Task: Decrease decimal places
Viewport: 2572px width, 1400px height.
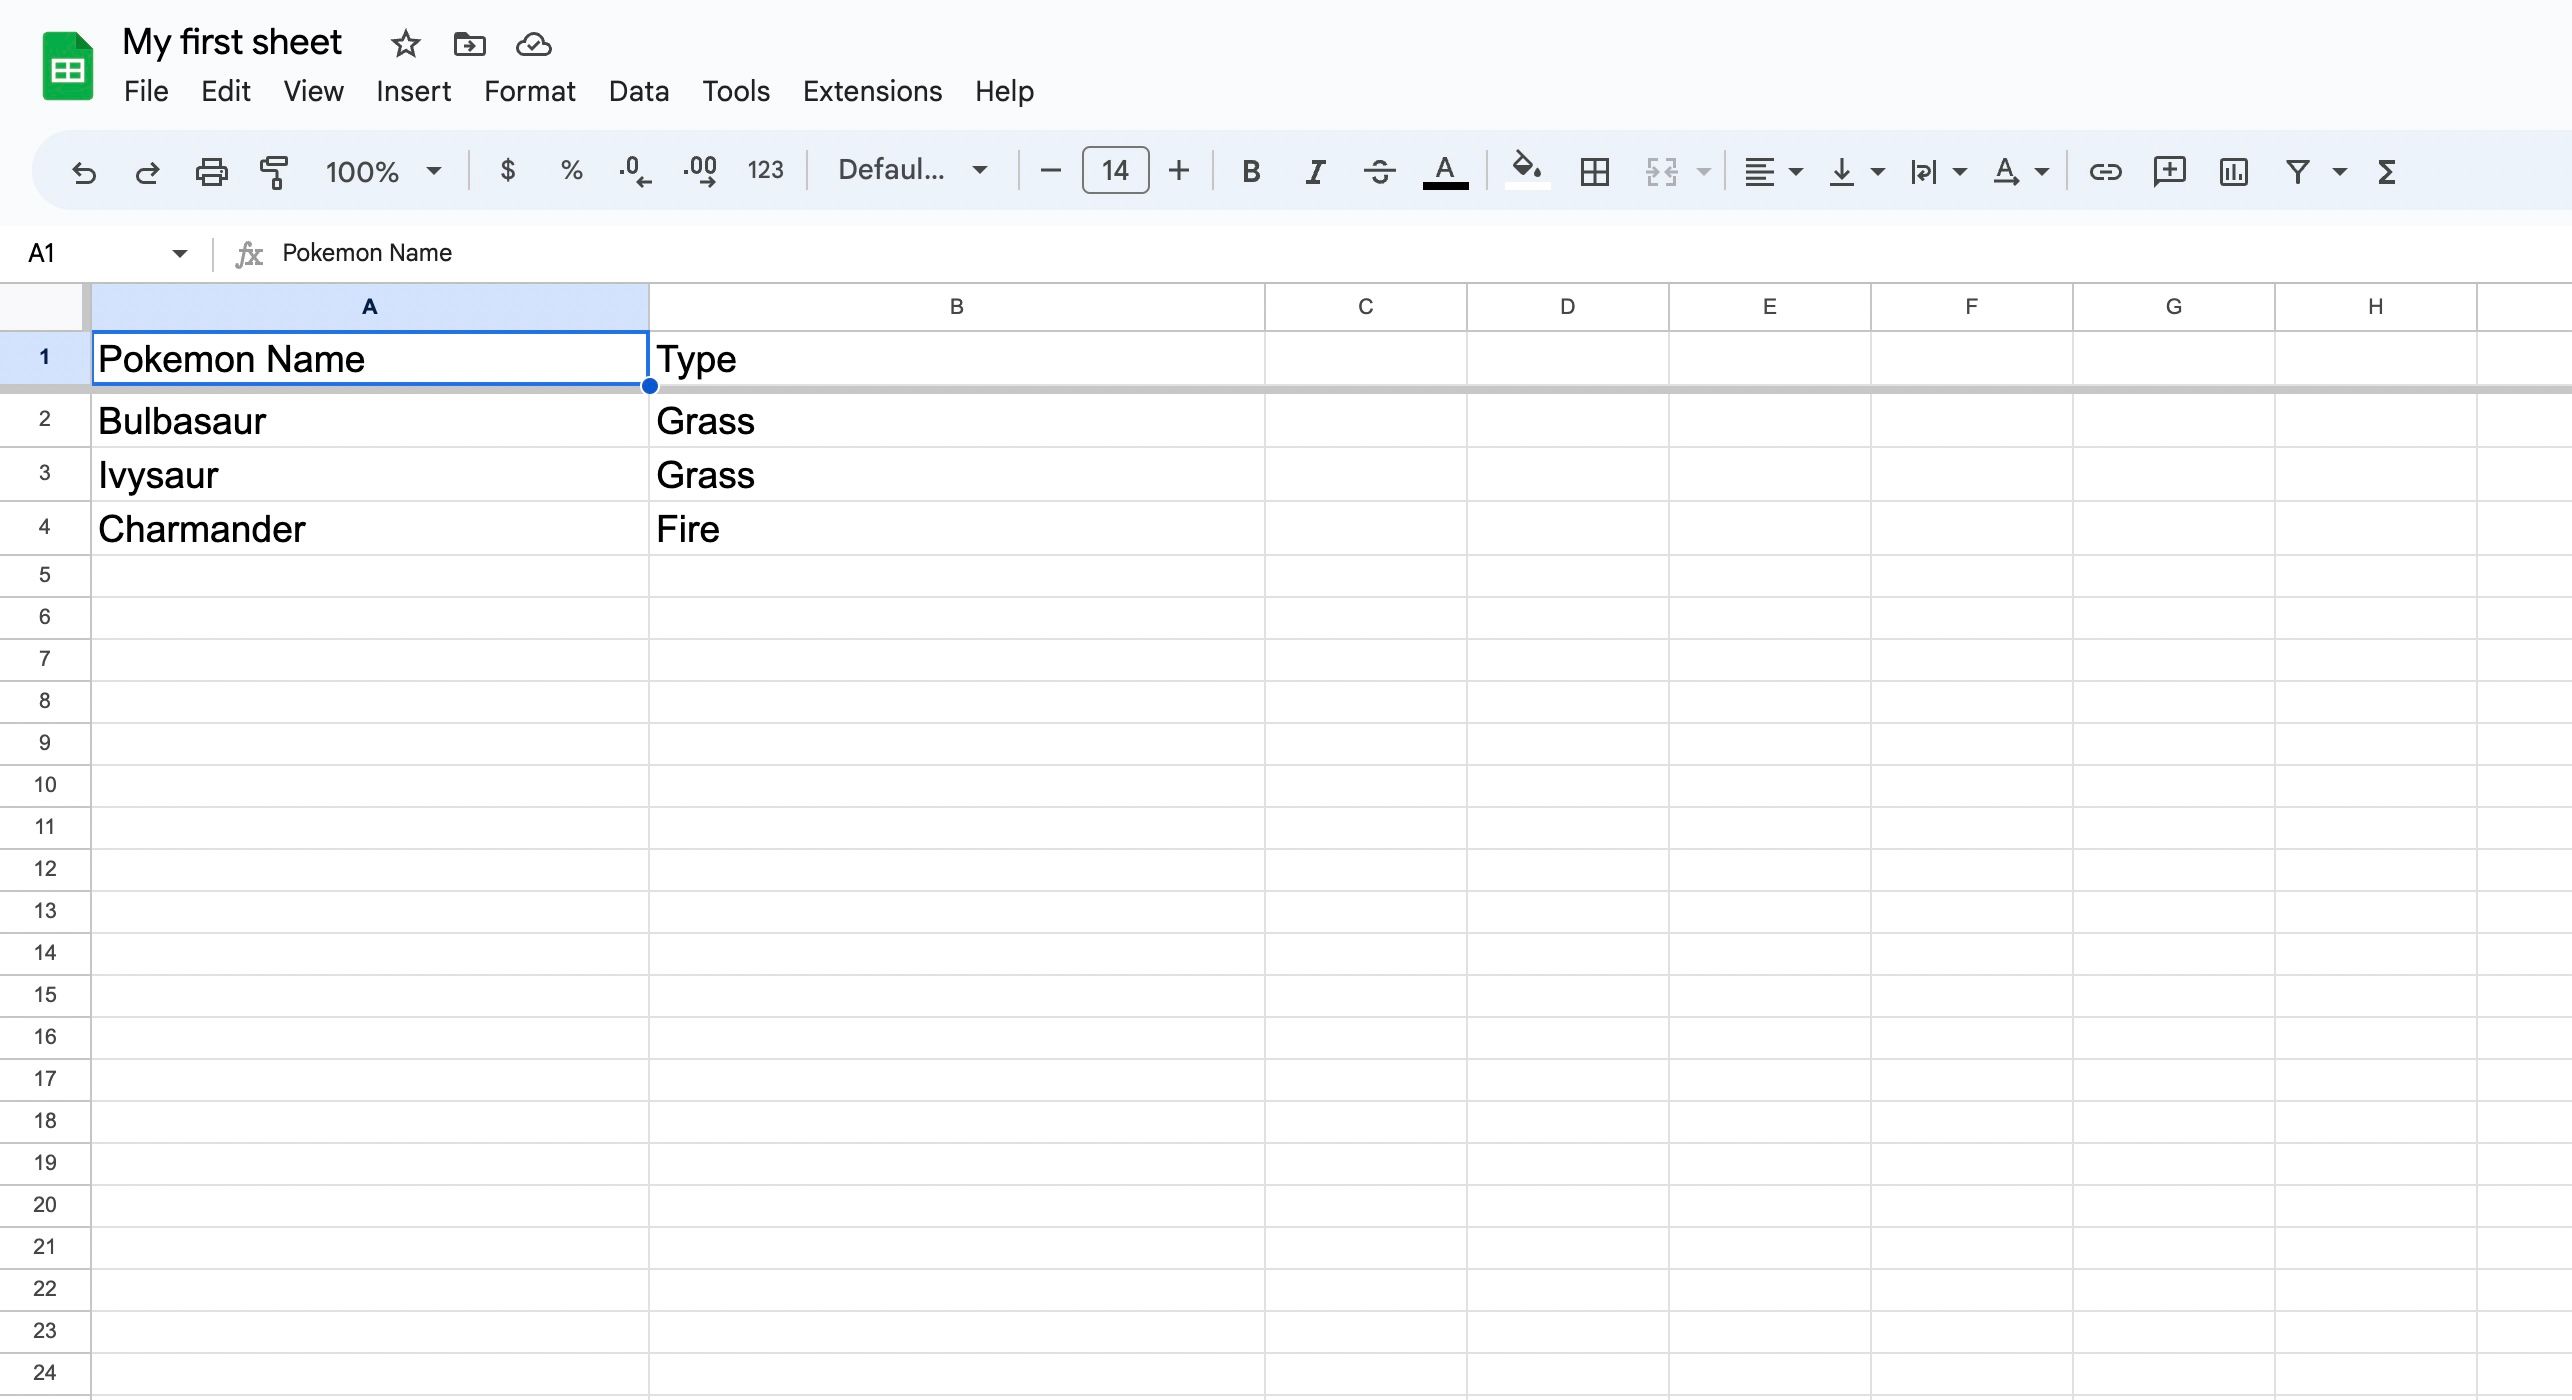Action: point(635,171)
